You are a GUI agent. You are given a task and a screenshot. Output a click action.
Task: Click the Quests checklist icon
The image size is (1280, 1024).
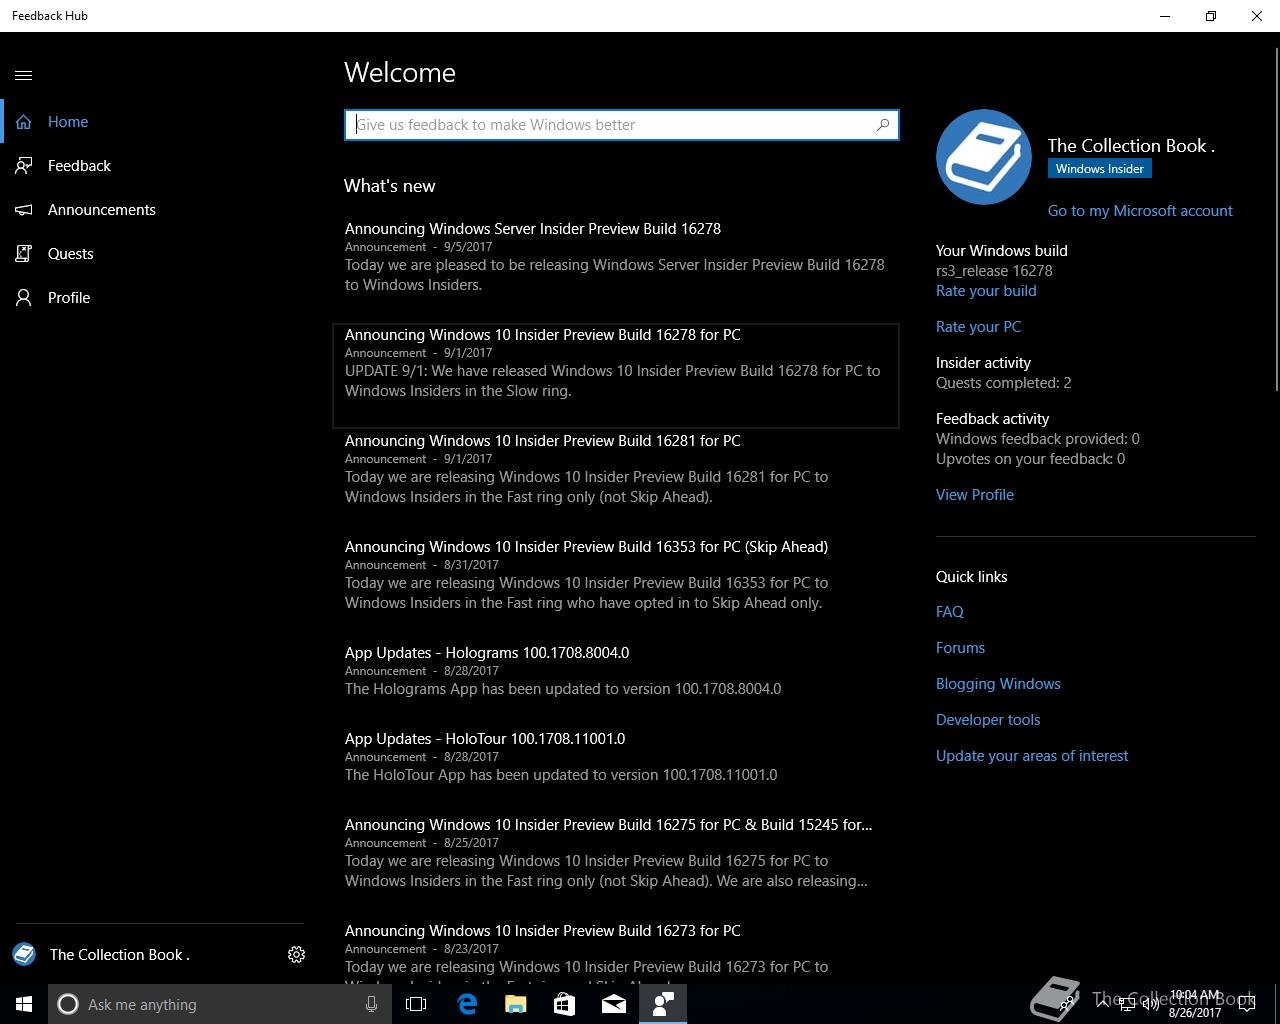click(24, 254)
